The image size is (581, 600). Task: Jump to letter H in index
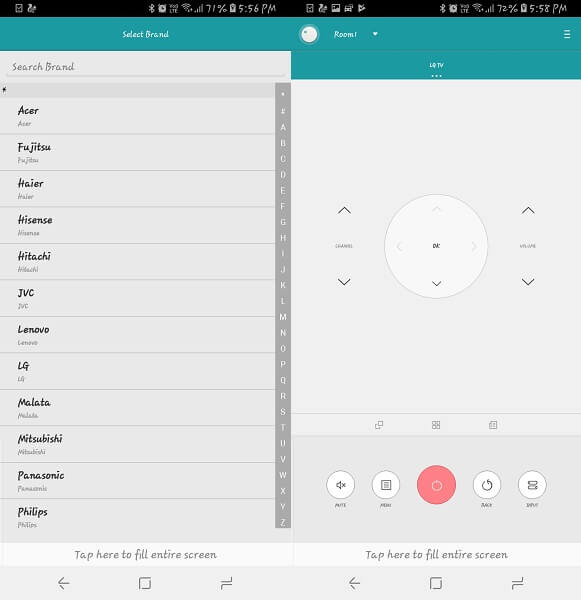click(283, 238)
